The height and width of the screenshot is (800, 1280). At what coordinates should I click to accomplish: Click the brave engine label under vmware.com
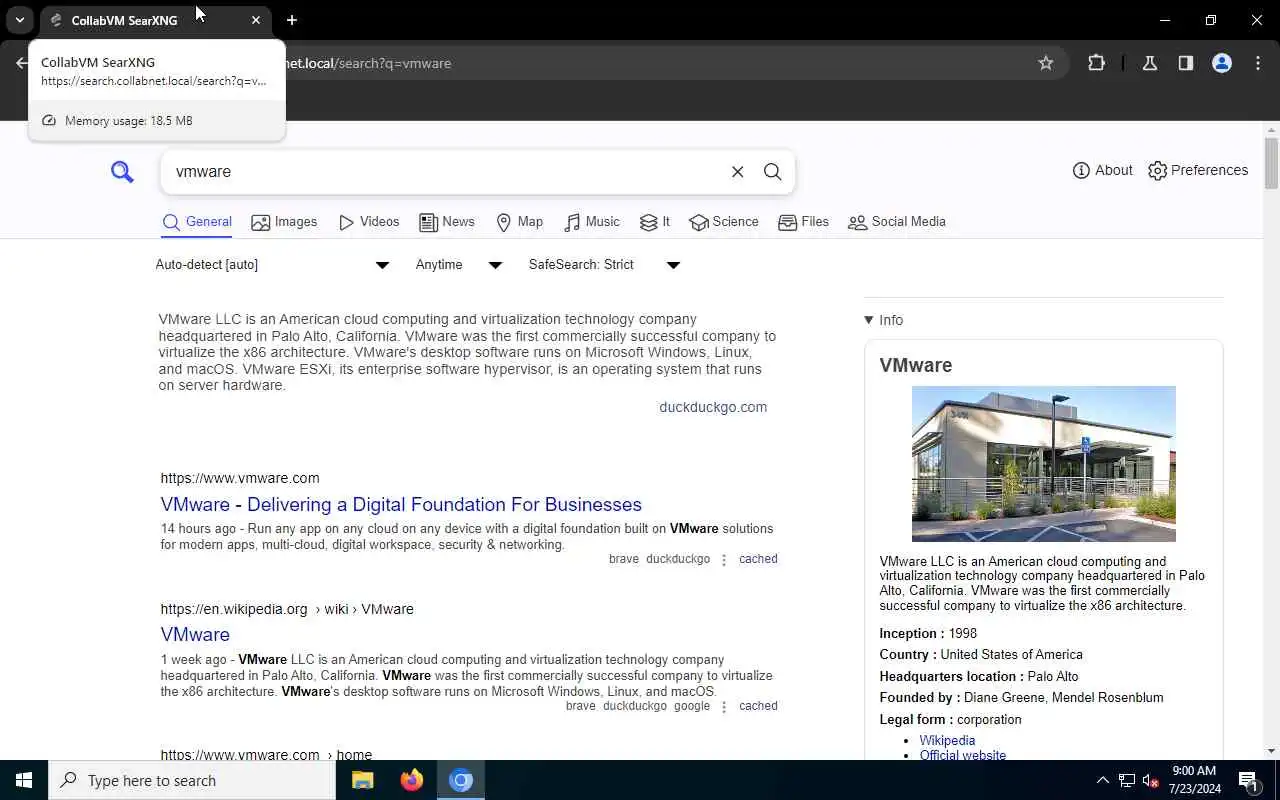(x=623, y=559)
